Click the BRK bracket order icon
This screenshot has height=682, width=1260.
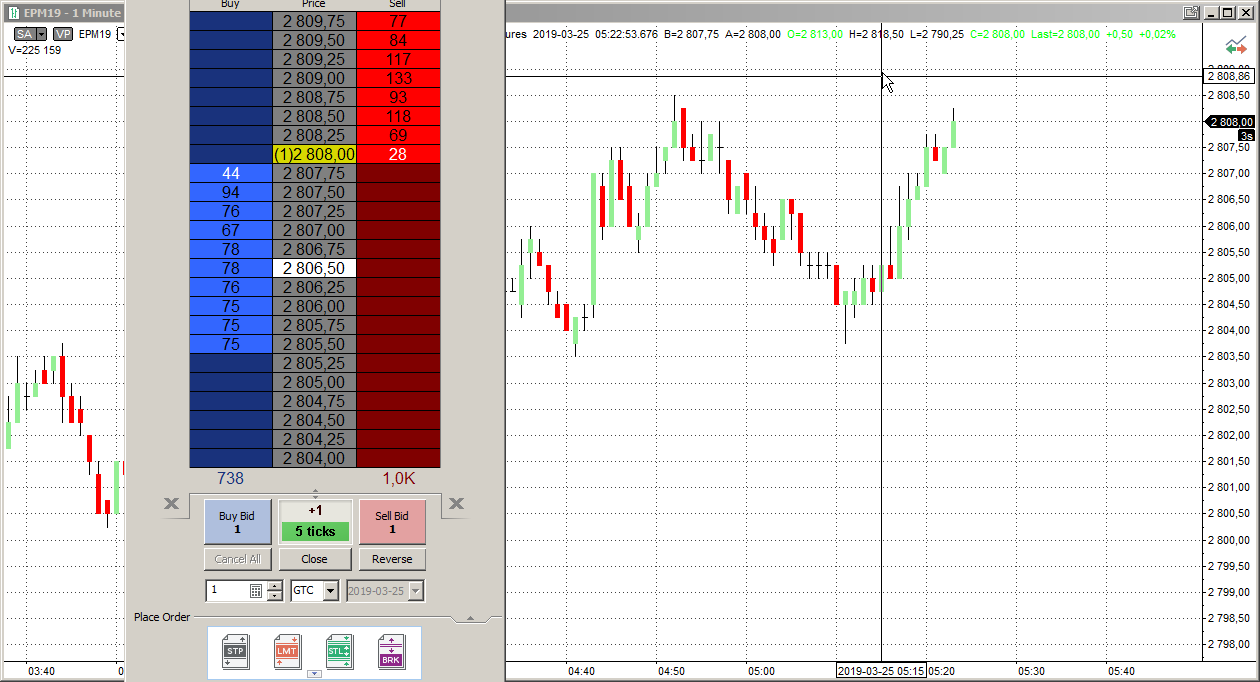(391, 651)
